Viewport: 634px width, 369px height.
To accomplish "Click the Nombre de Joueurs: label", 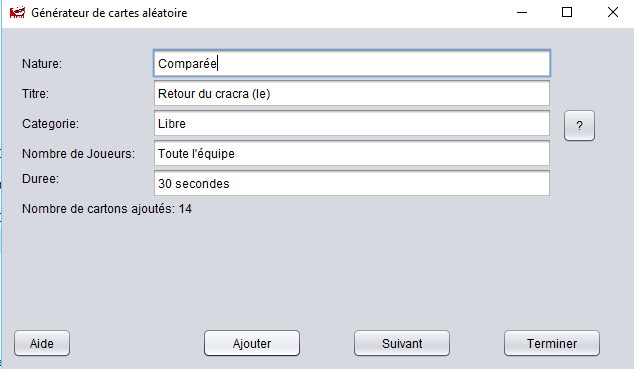I will 78,154.
